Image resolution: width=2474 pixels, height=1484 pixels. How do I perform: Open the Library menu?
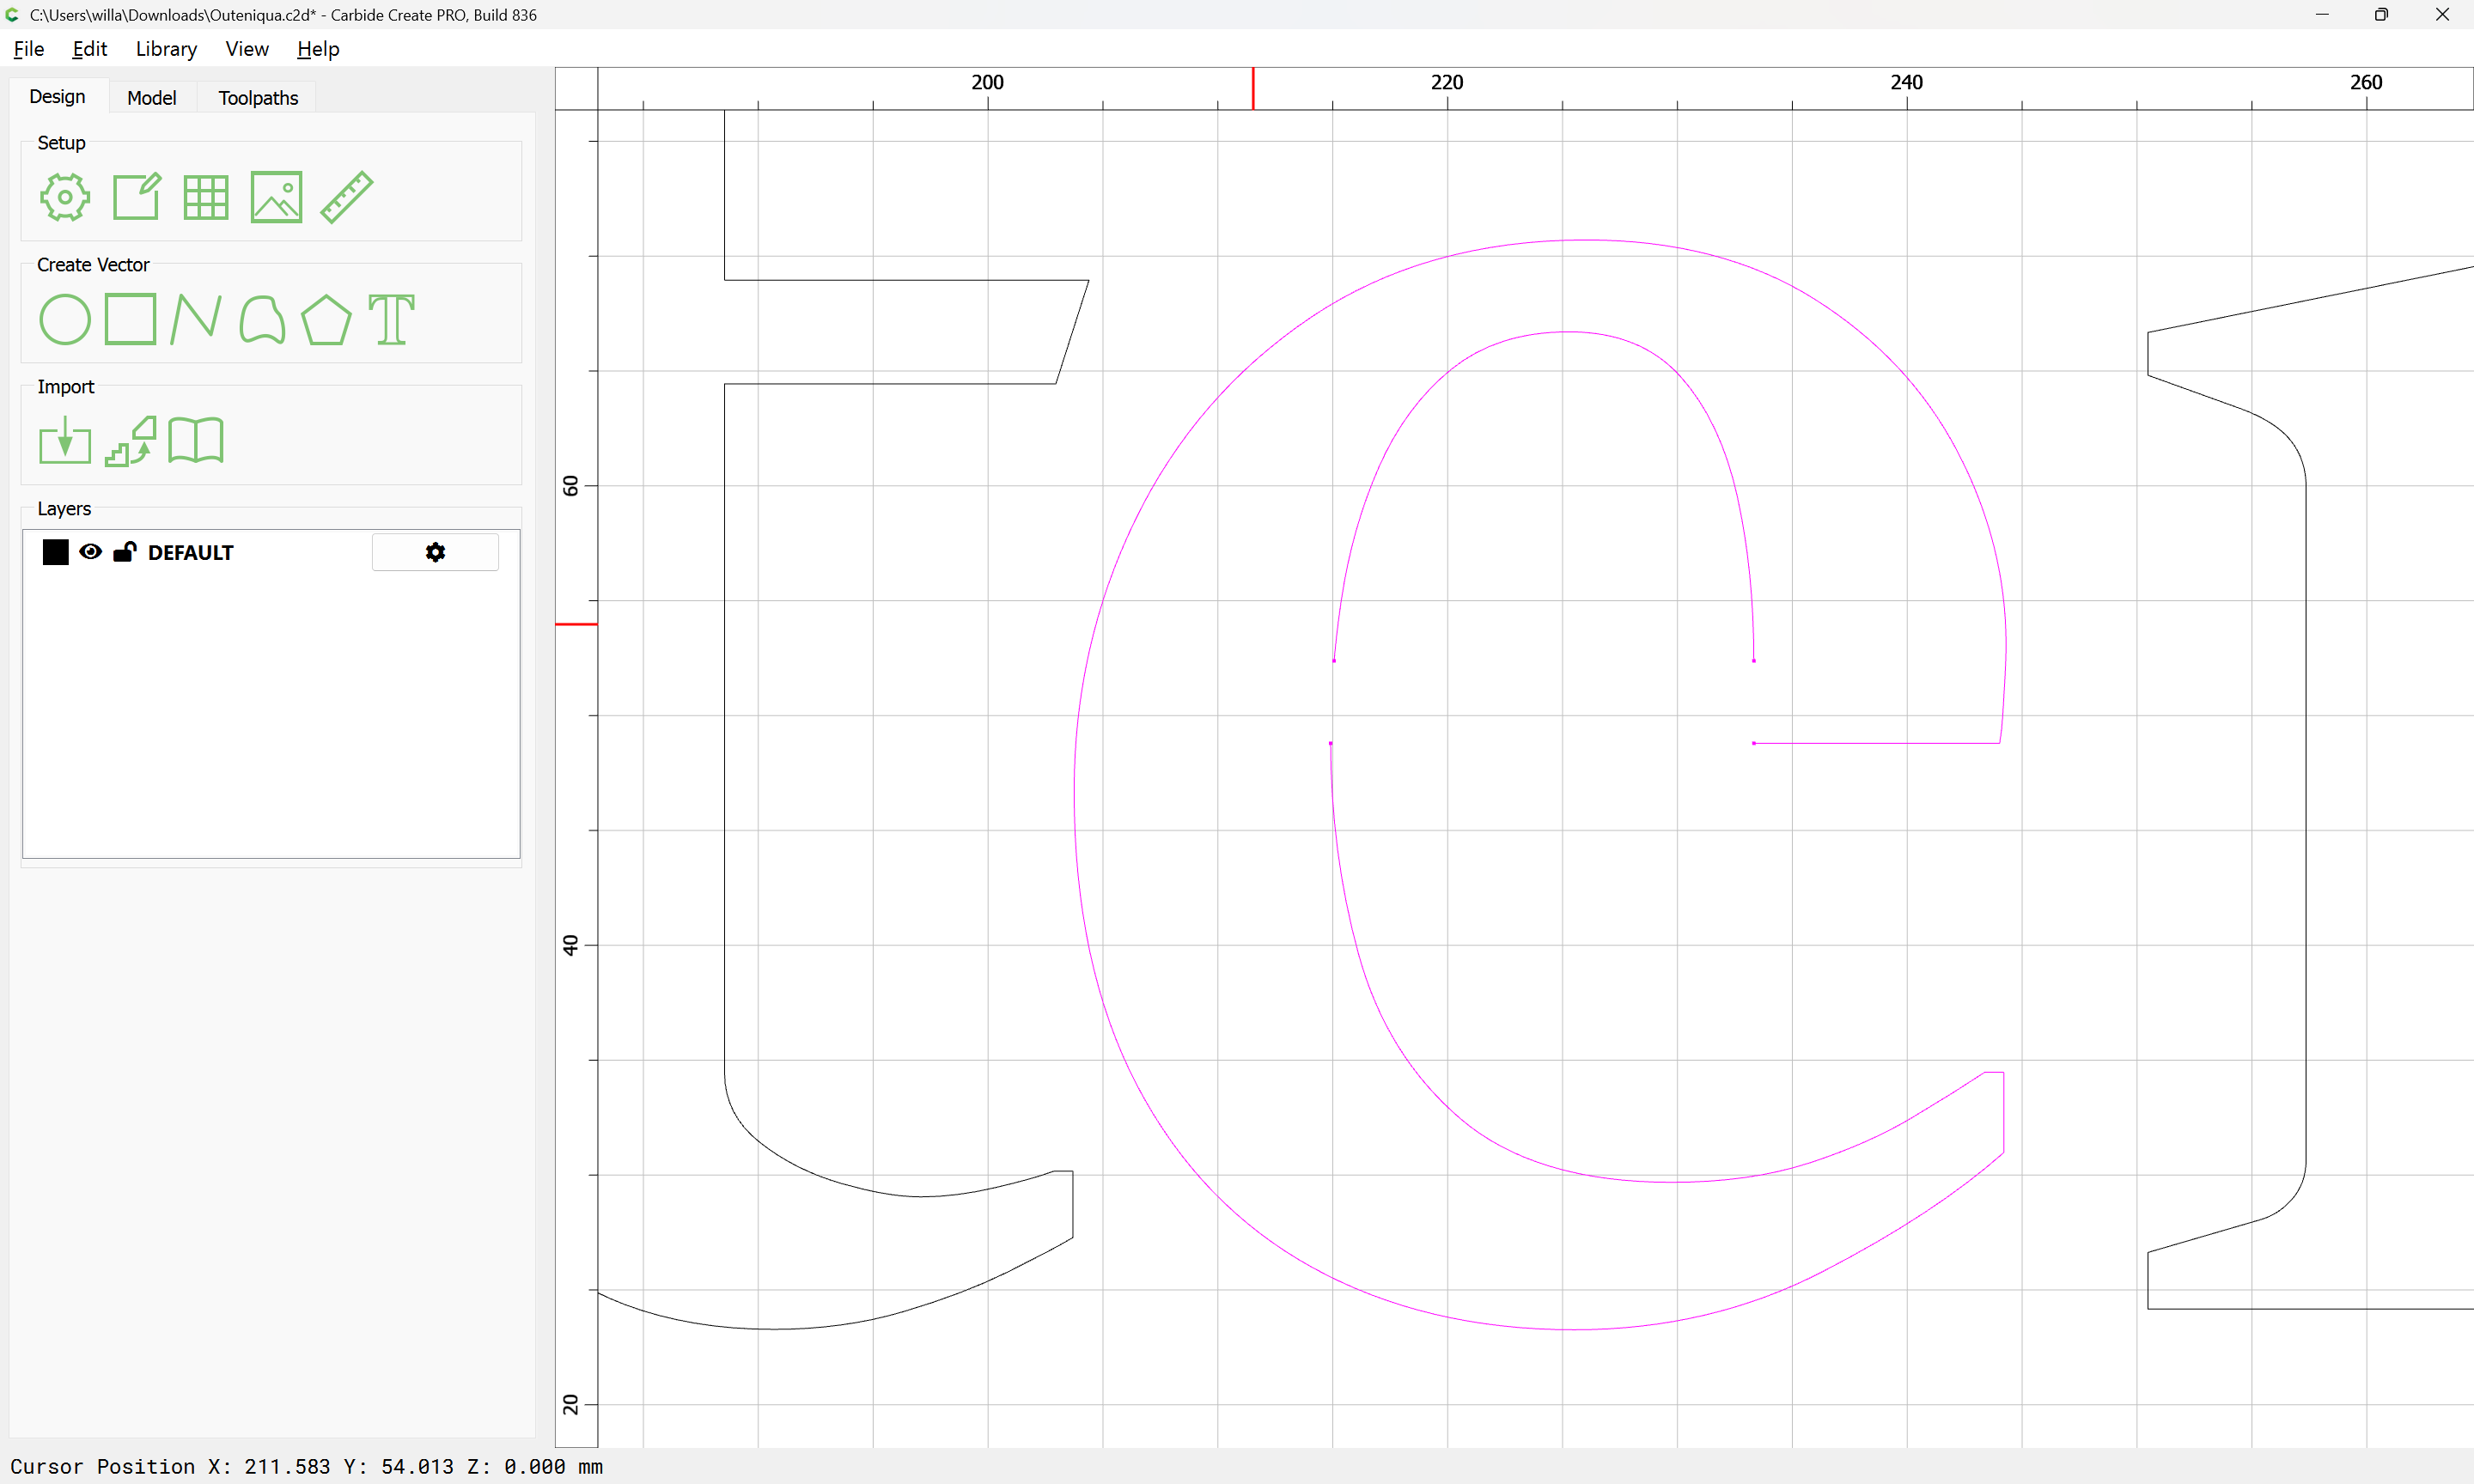pos(166,49)
